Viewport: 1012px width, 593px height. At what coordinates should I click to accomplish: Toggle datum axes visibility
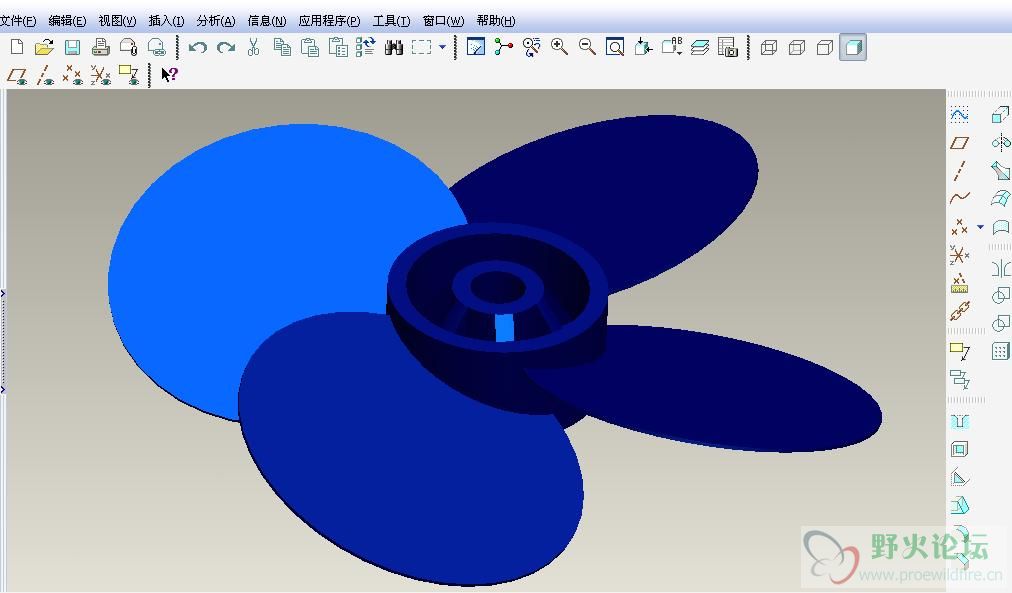(x=45, y=75)
